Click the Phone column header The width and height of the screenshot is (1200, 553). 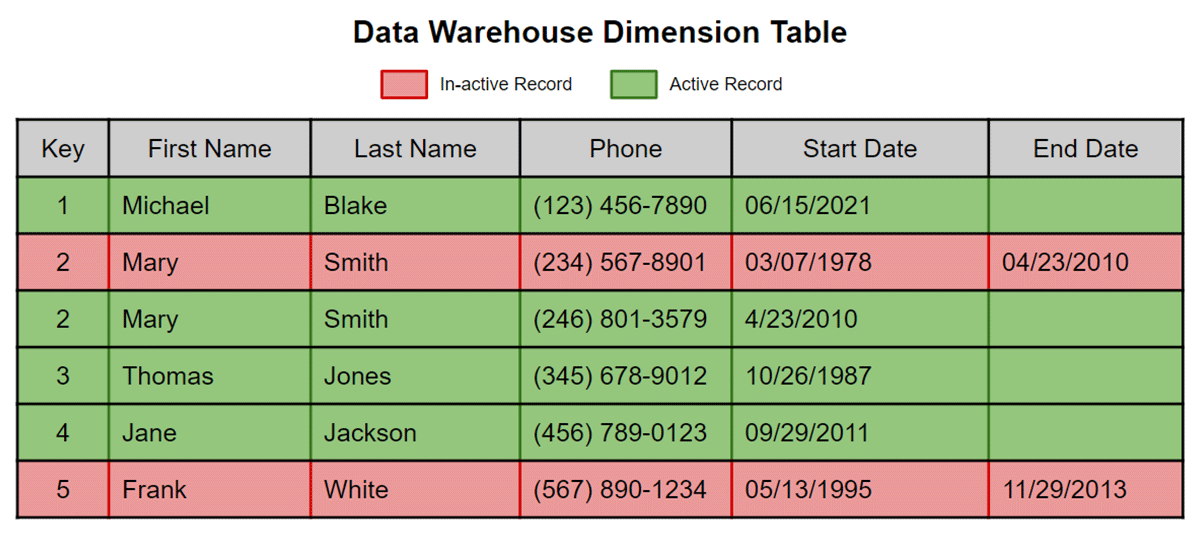[626, 149]
